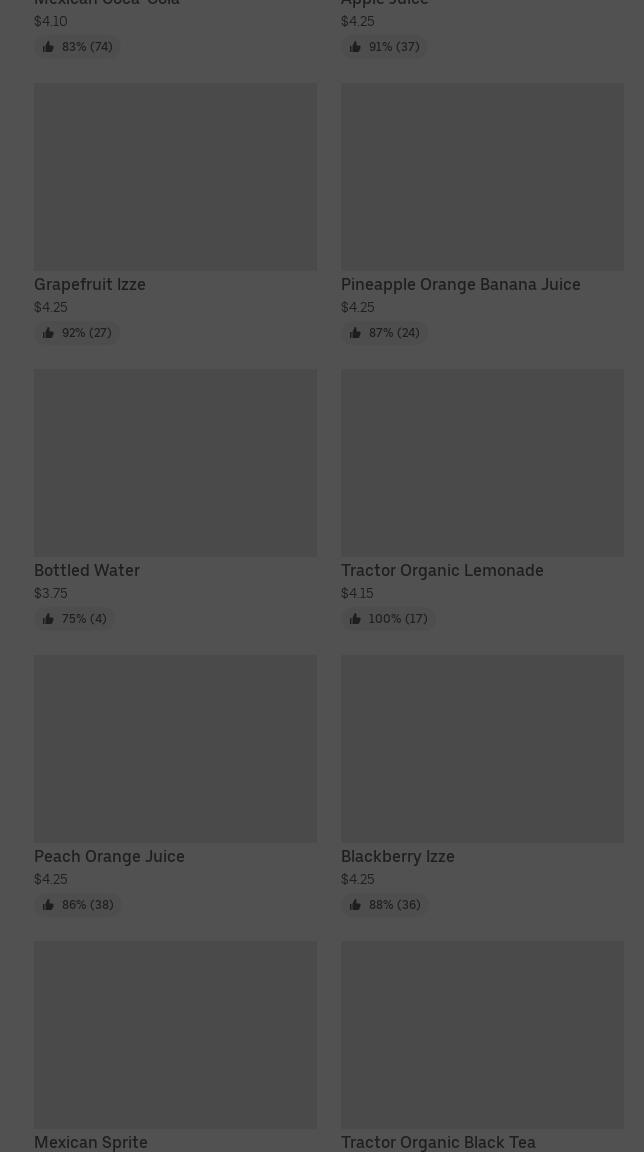Open the Grapefruit Izze product image

(175, 177)
